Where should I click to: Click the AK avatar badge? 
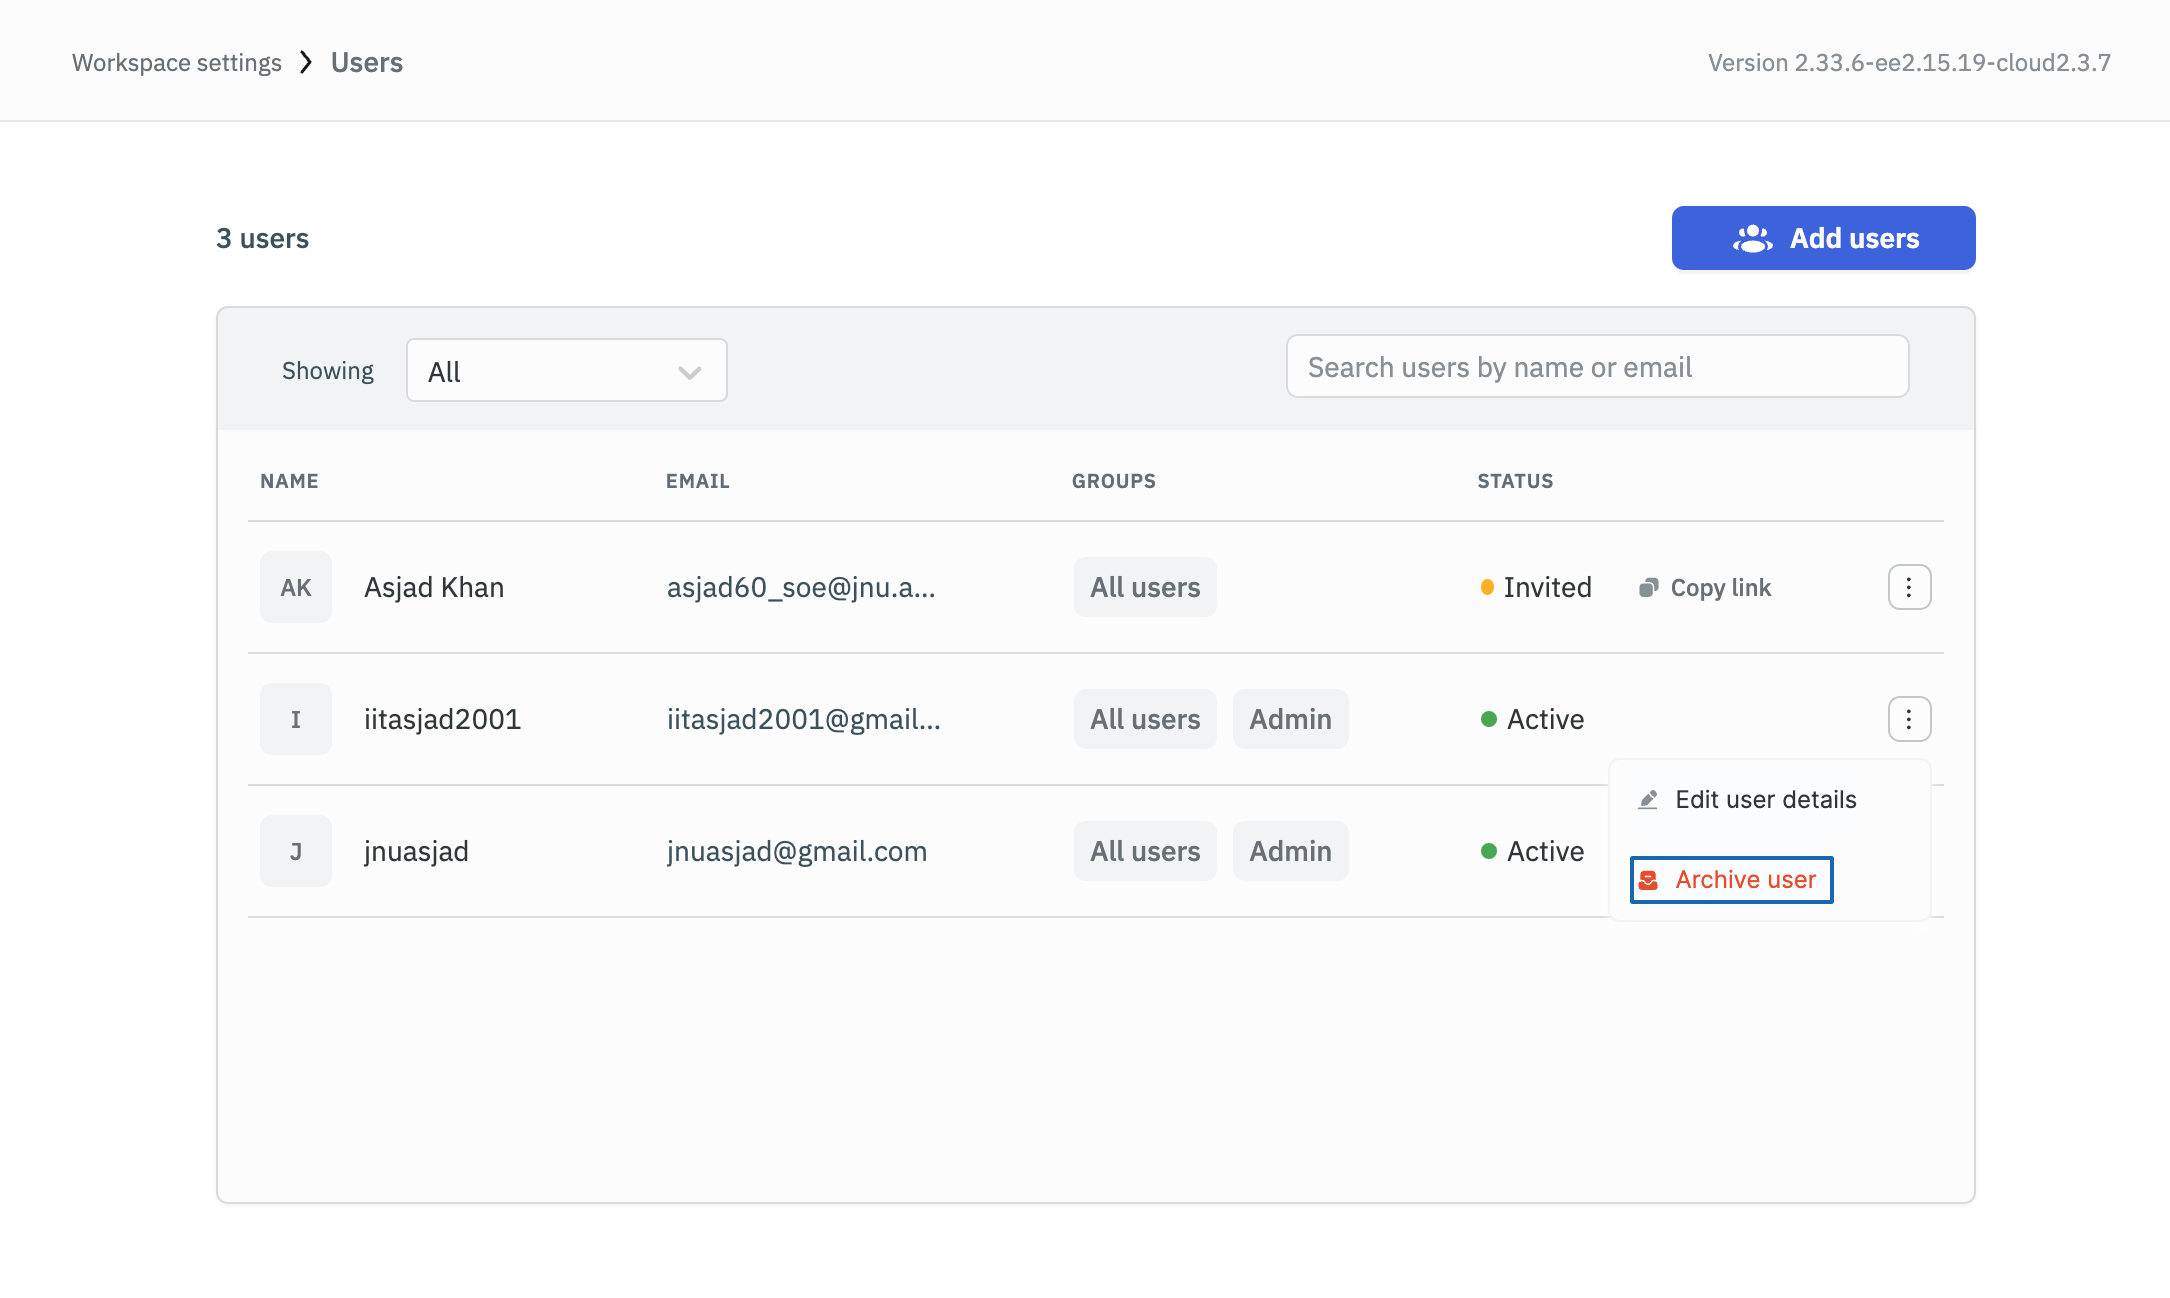(295, 587)
